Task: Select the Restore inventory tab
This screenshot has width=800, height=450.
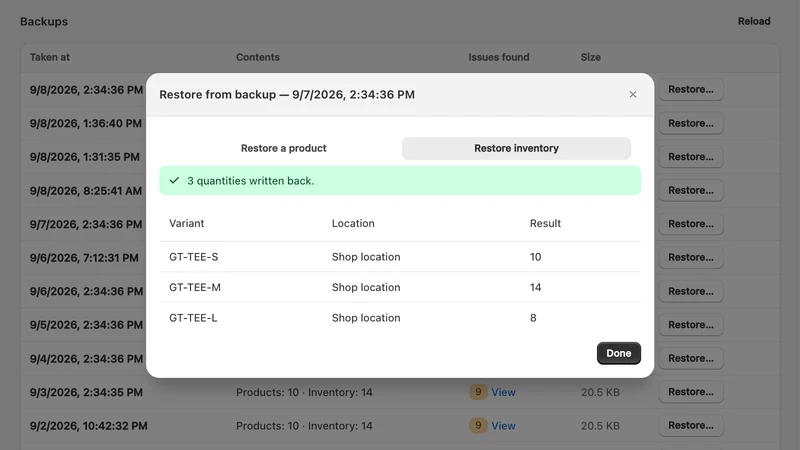Action: (516, 148)
